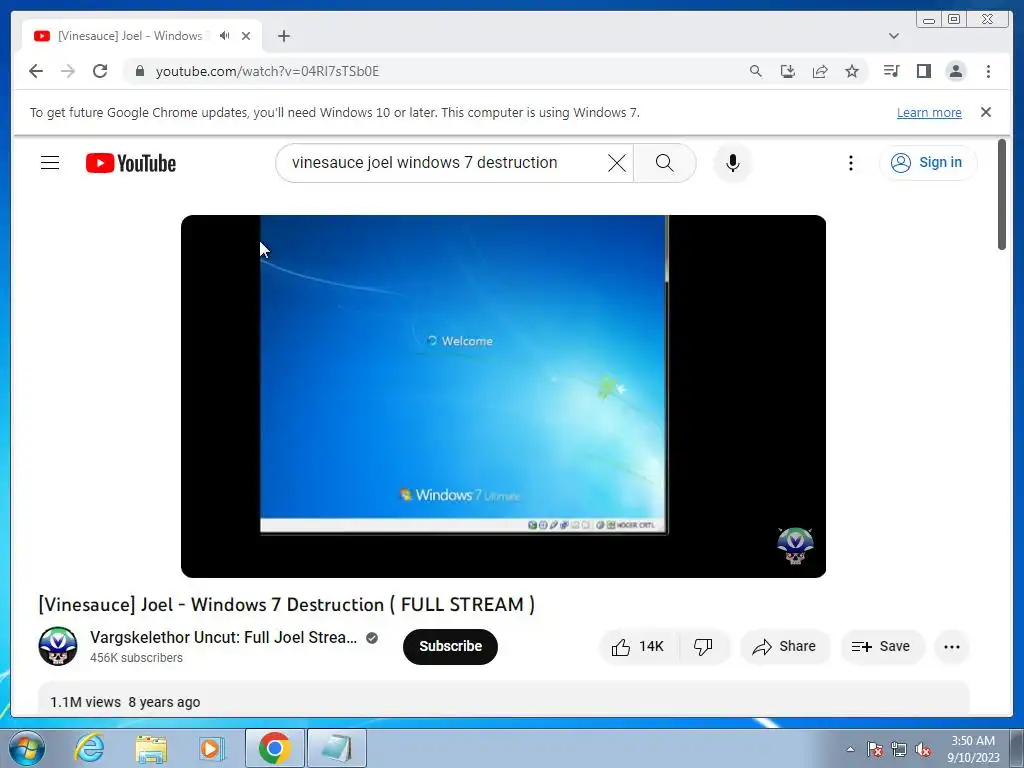Click the forward navigation arrow

click(68, 71)
